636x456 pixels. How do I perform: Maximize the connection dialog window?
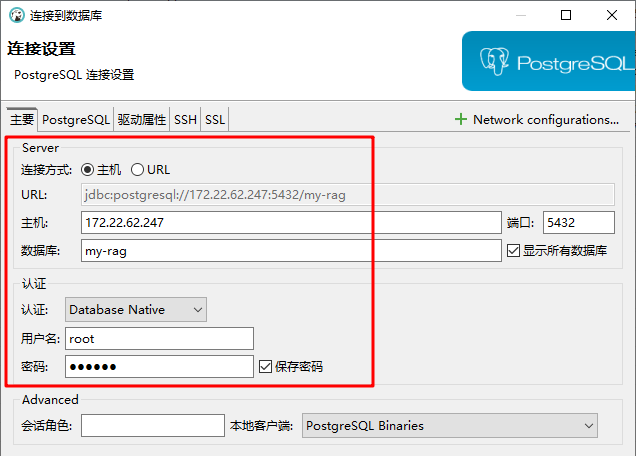pos(566,15)
